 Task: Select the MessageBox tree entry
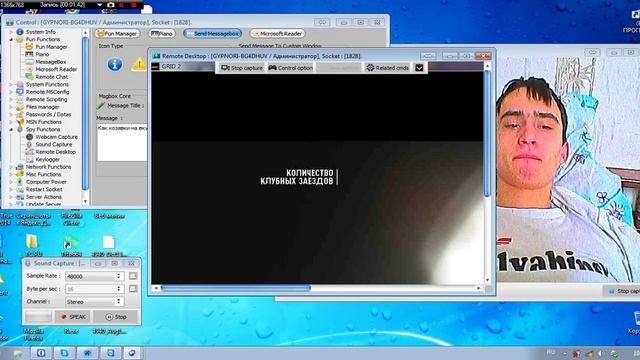coord(51,62)
